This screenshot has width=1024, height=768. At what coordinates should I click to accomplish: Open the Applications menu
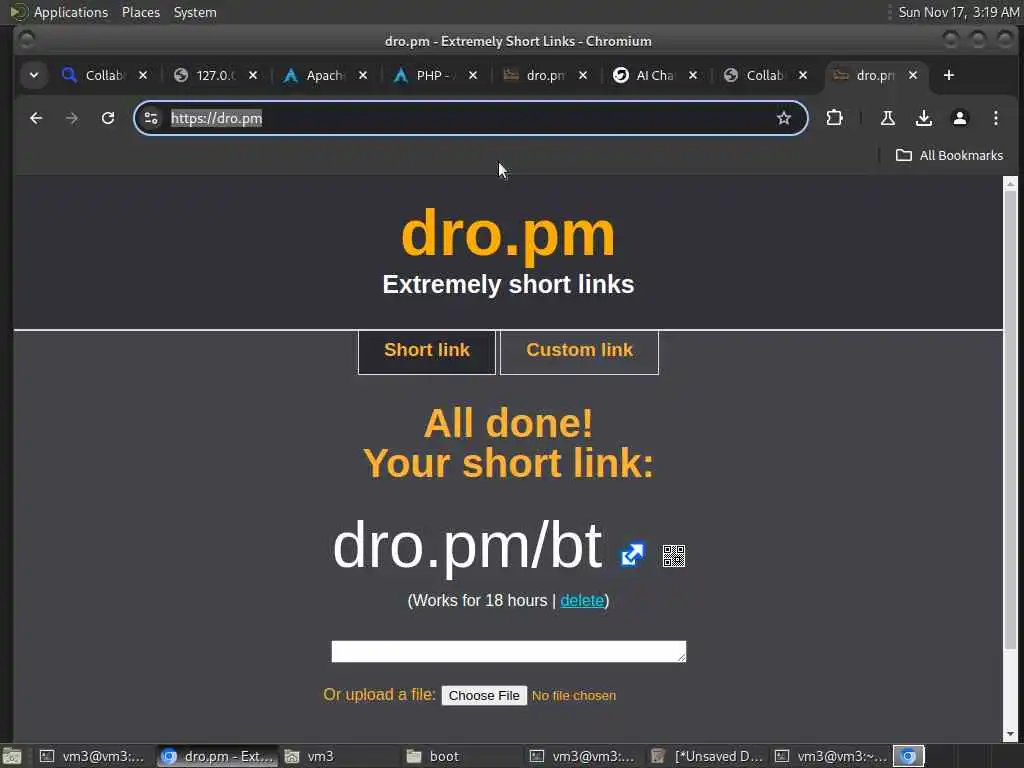[x=59, y=12]
